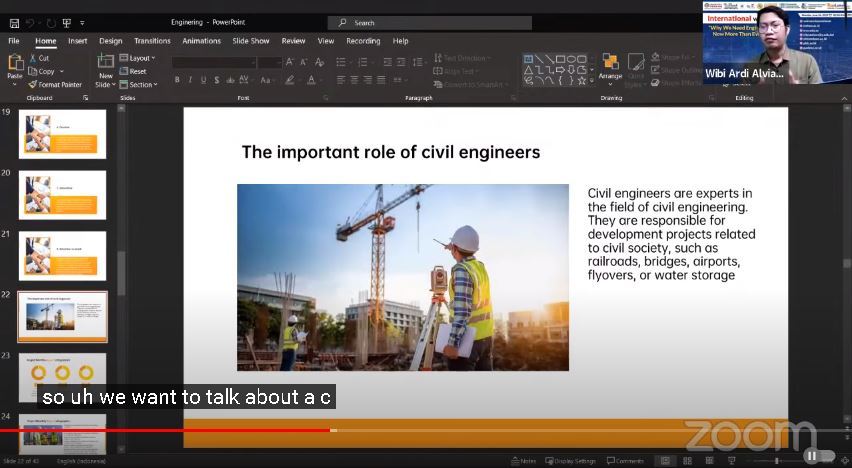Click the Undo arrow in title bar
Viewport: 852px width, 468px height.
pos(30,23)
